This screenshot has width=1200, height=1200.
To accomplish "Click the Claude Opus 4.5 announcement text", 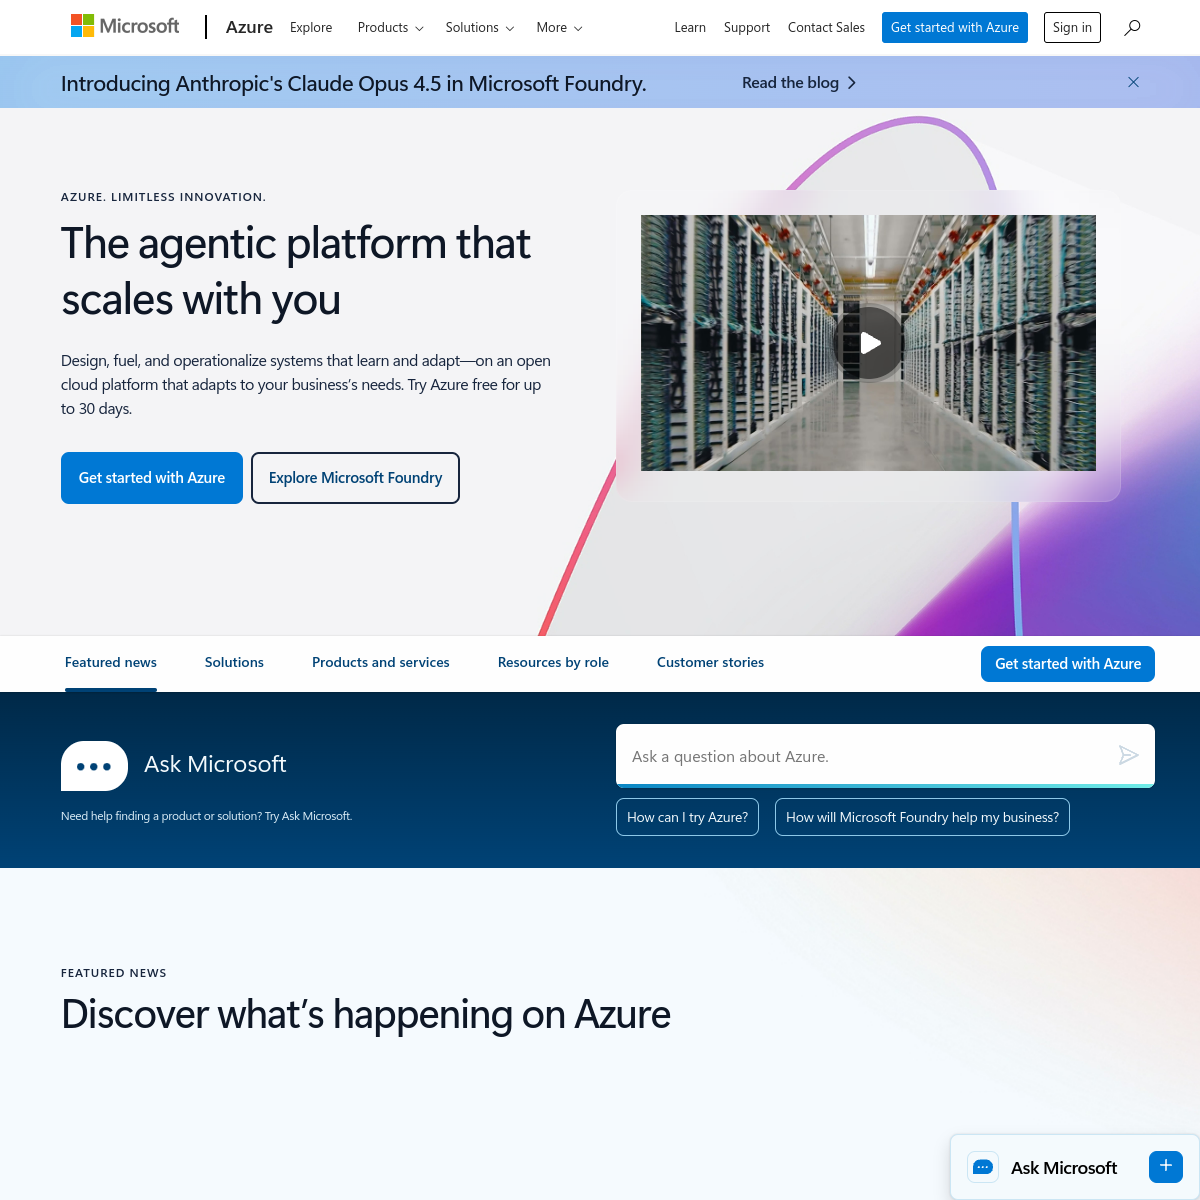I will (354, 83).
